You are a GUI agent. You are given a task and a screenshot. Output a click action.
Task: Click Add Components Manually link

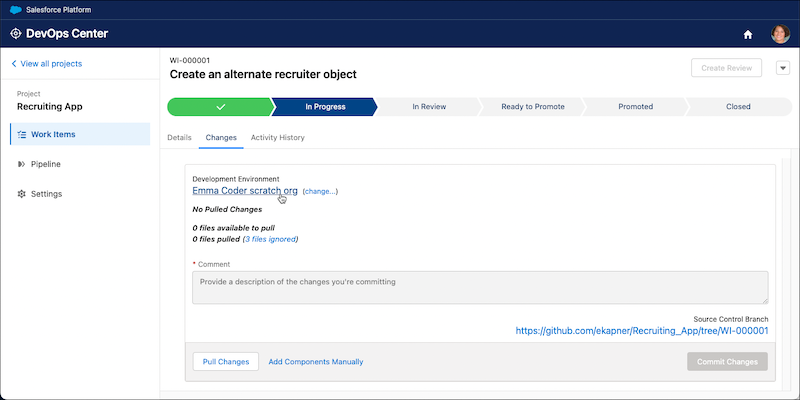pos(316,362)
